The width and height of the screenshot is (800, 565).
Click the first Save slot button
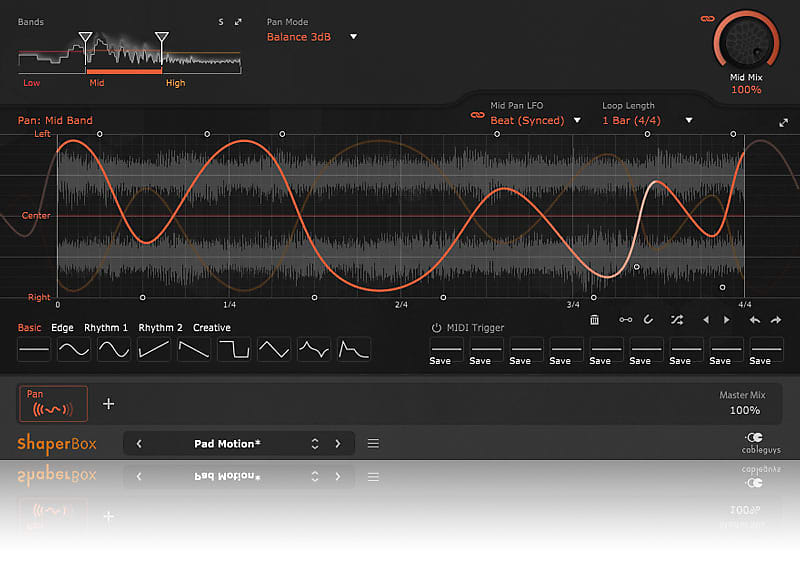click(x=440, y=350)
